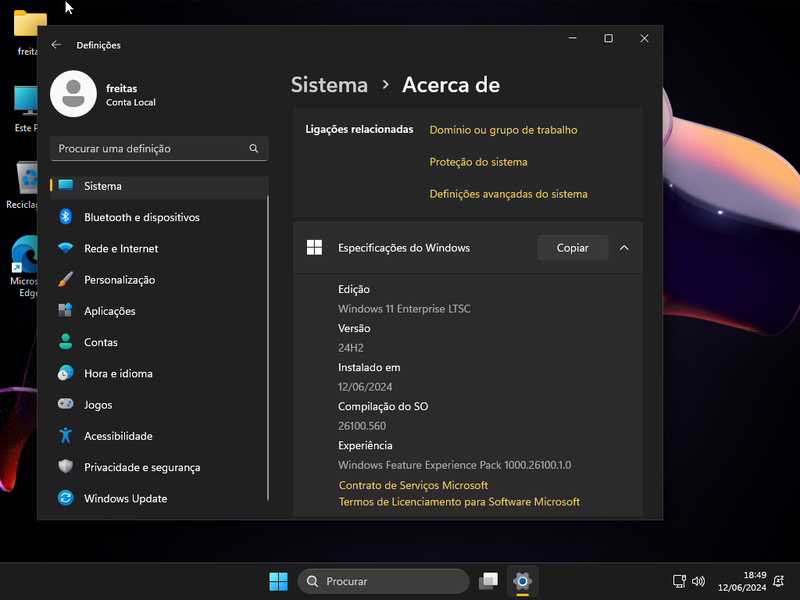The width and height of the screenshot is (800, 600).
Task: Click the freitas user avatar picture
Action: [73, 94]
